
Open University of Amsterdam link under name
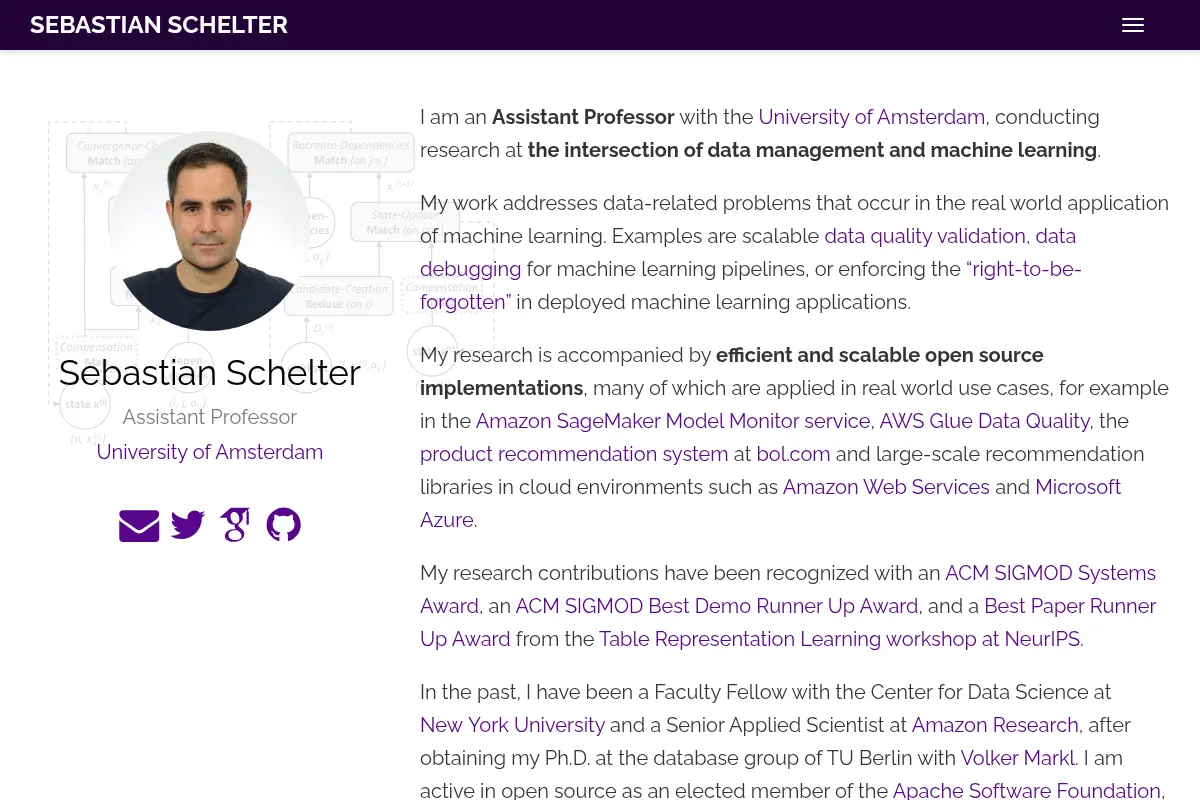[x=210, y=452]
